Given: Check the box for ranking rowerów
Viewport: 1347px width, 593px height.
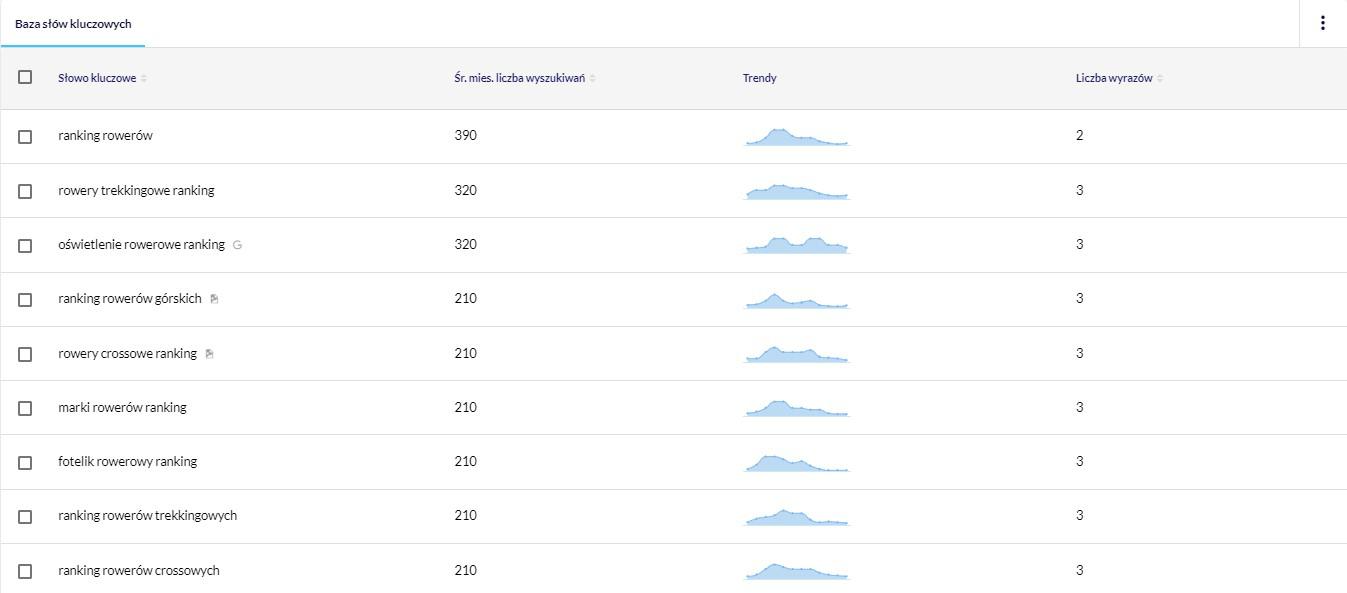Looking at the screenshot, I should (25, 136).
